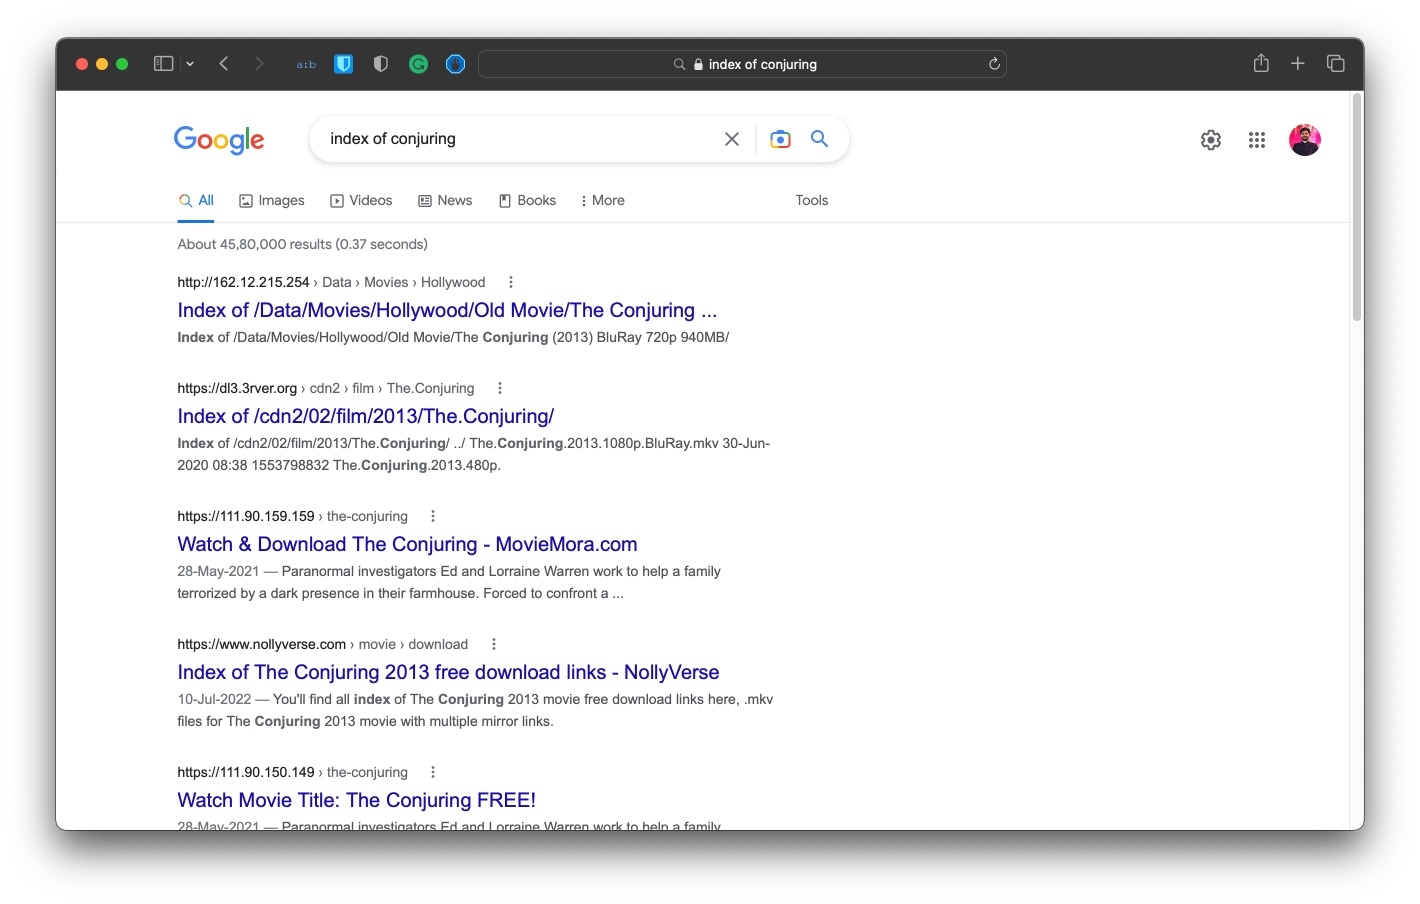Open the search Tools options
The height and width of the screenshot is (904, 1420).
[x=812, y=201]
